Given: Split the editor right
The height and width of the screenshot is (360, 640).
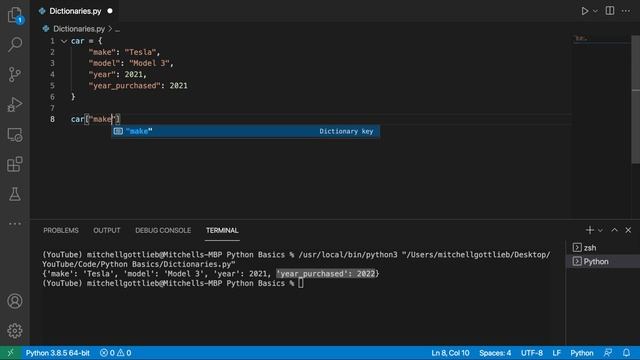Looking at the screenshot, I should pos(610,11).
